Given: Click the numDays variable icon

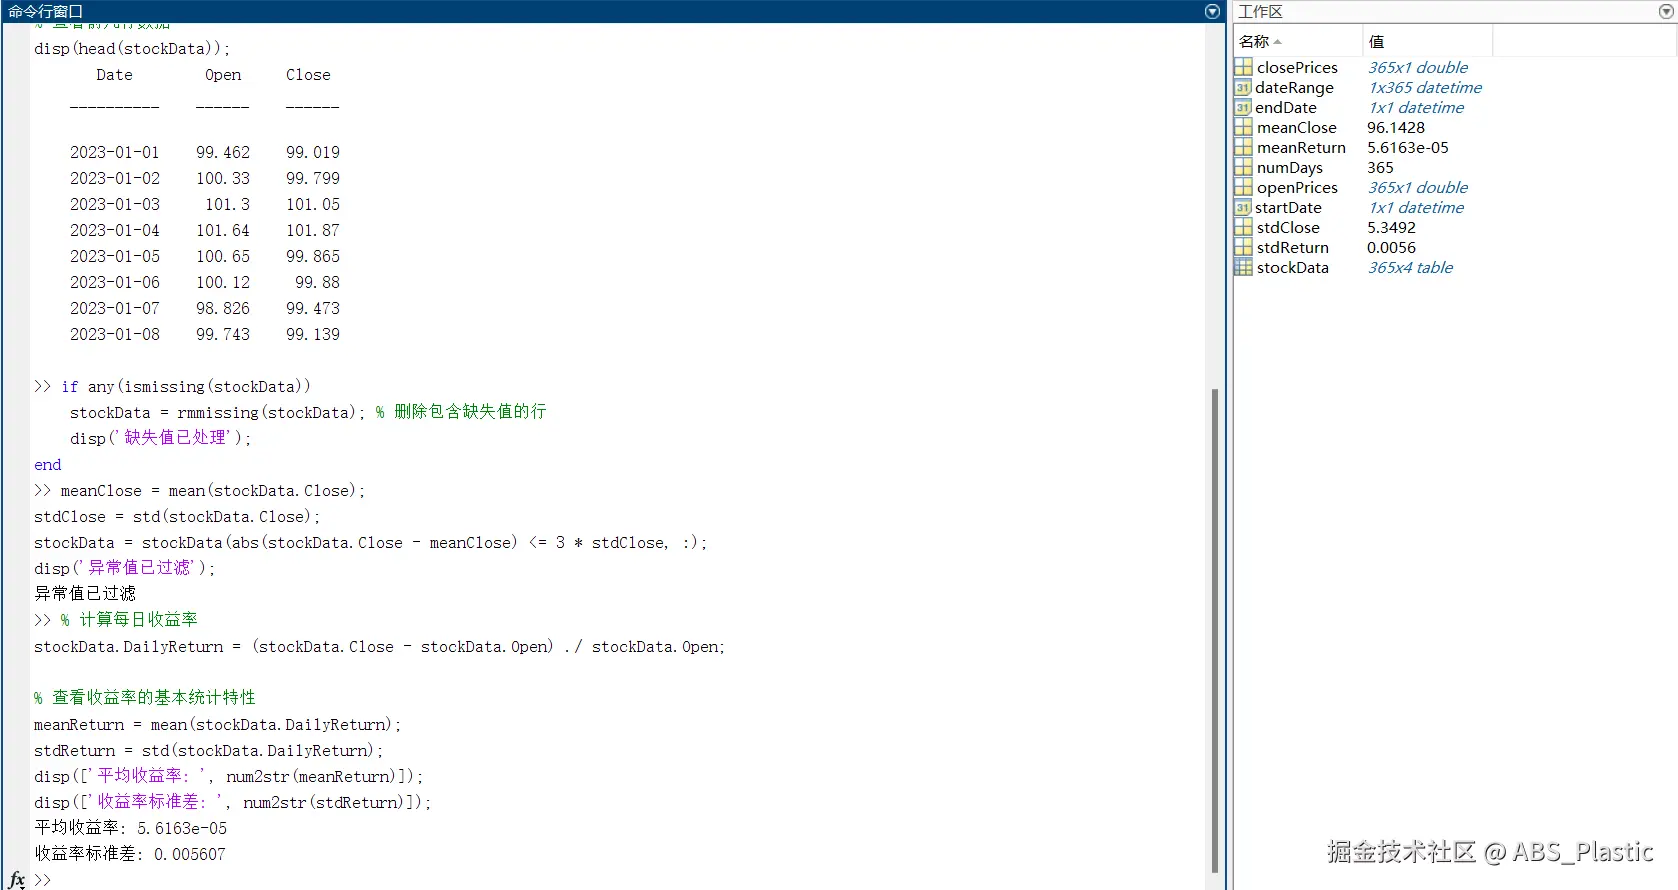Looking at the screenshot, I should click(1243, 167).
